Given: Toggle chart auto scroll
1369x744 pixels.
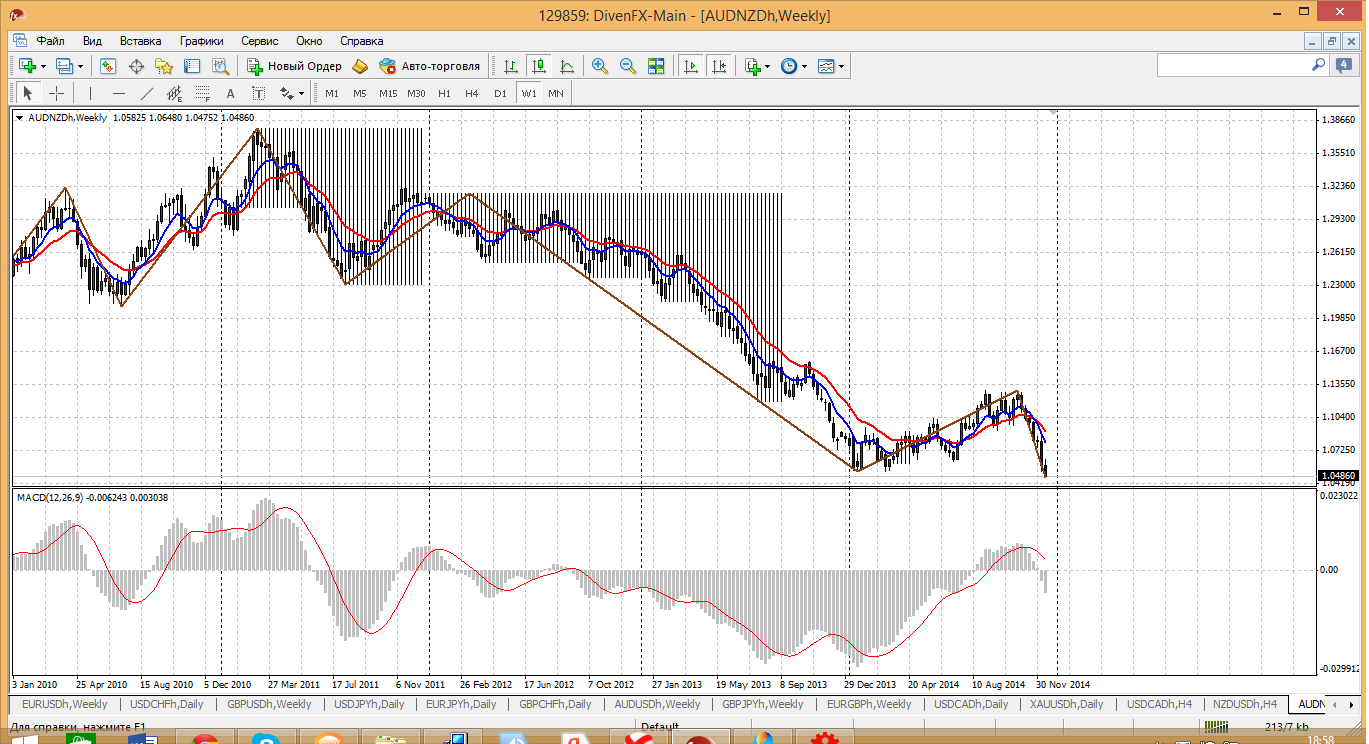Looking at the screenshot, I should pos(690,66).
